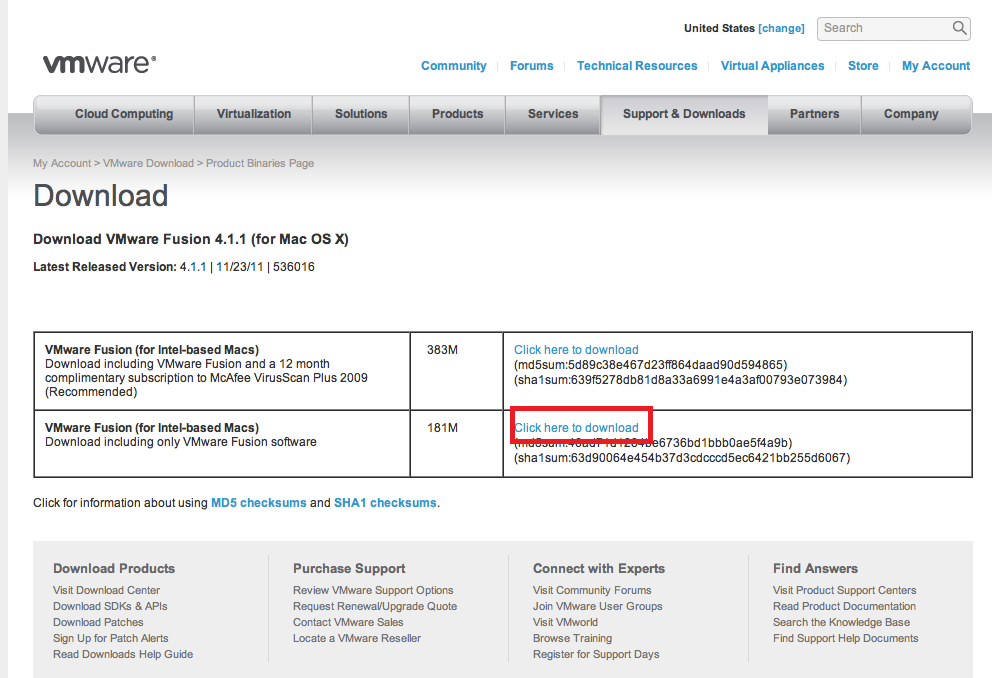Image resolution: width=992 pixels, height=678 pixels.
Task: Click Search the Knowledge Base
Action: pos(841,622)
